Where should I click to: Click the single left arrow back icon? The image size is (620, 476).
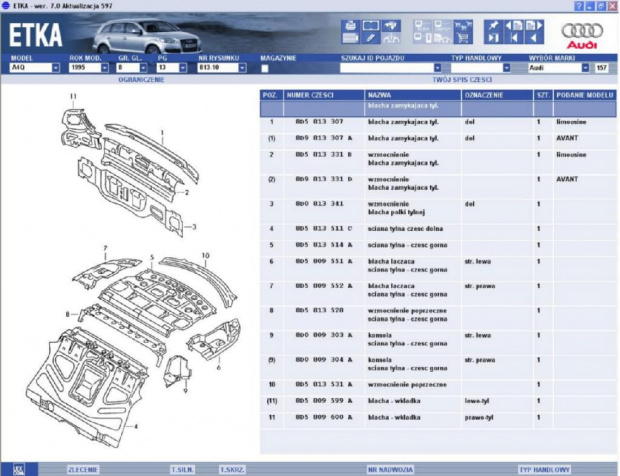pyautogui.click(x=534, y=38)
